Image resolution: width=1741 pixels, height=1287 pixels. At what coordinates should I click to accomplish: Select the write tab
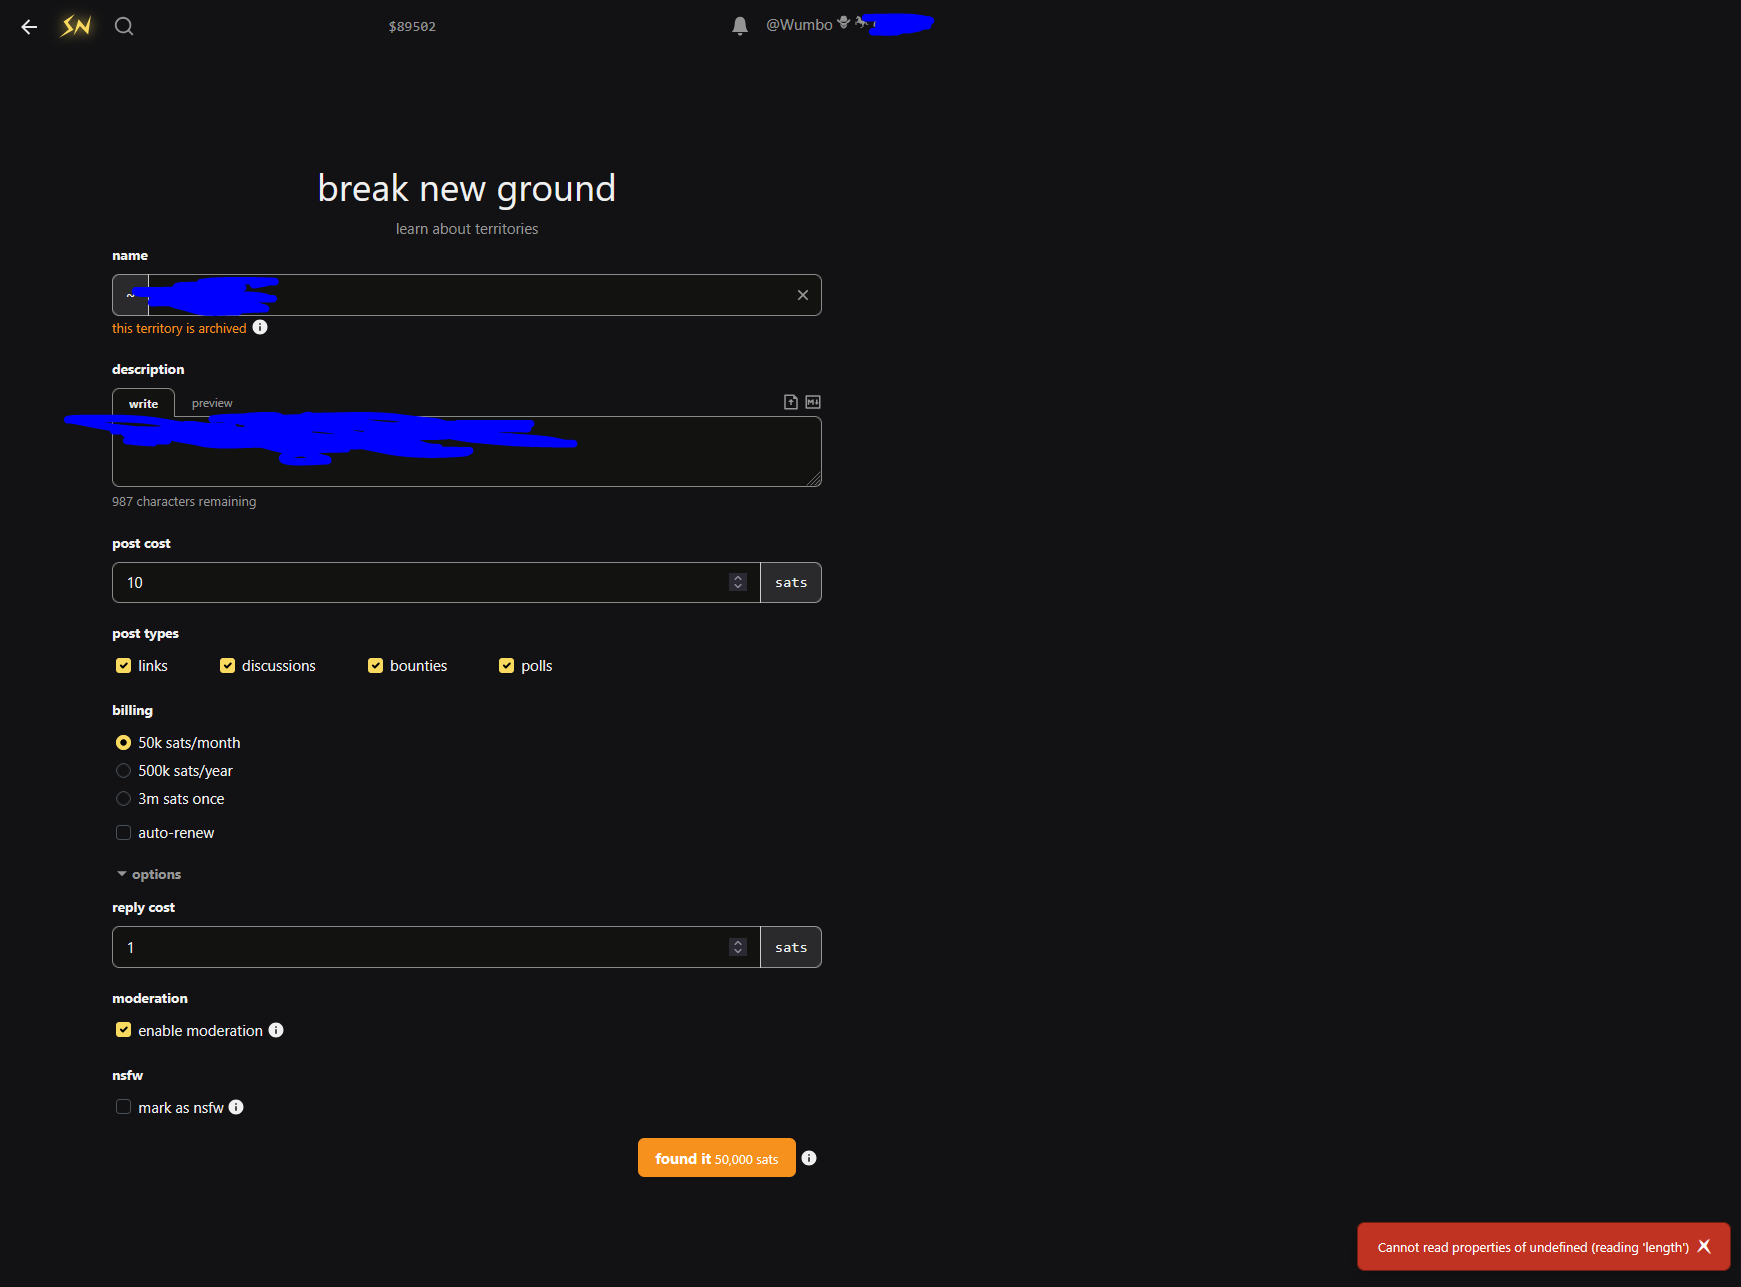pyautogui.click(x=143, y=403)
